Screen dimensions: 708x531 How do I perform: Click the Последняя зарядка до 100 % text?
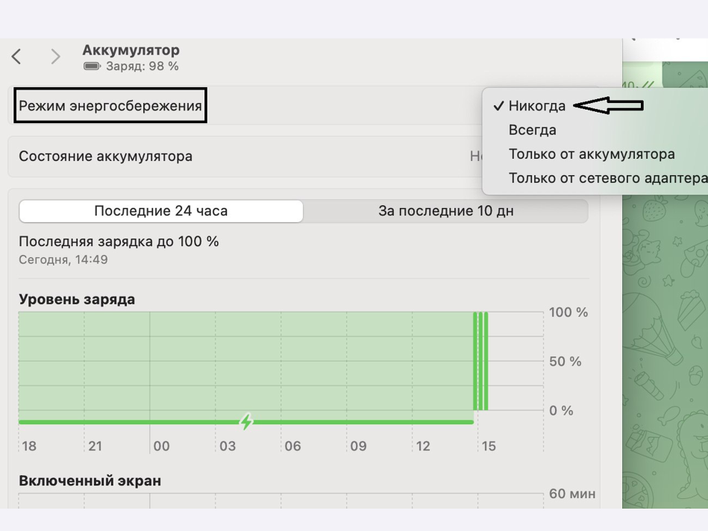[119, 242]
